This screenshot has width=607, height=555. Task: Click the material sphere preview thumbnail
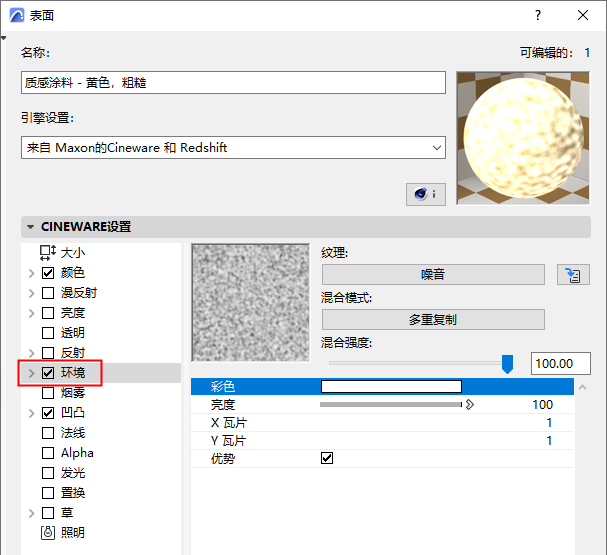523,138
